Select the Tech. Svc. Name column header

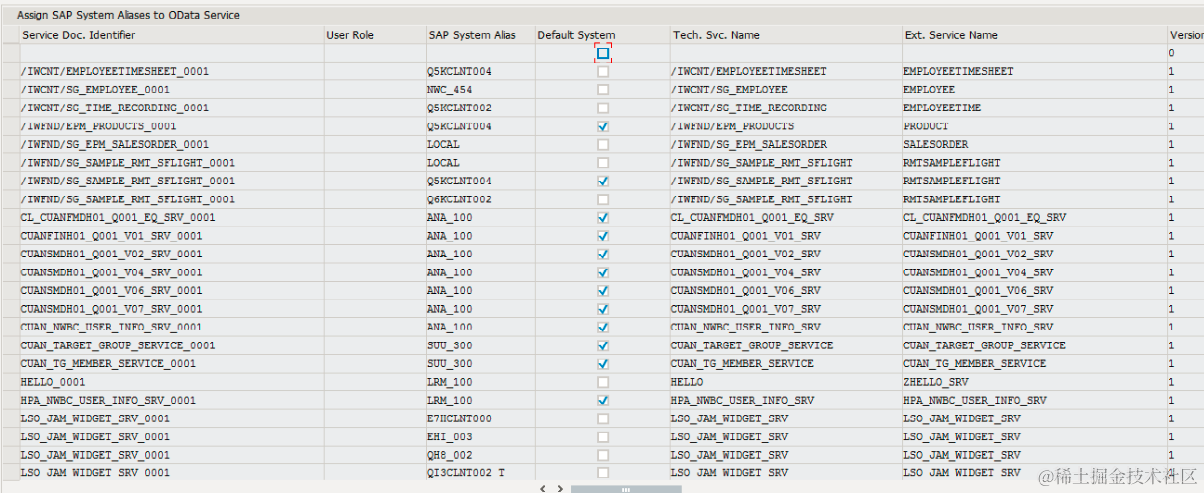click(786, 35)
